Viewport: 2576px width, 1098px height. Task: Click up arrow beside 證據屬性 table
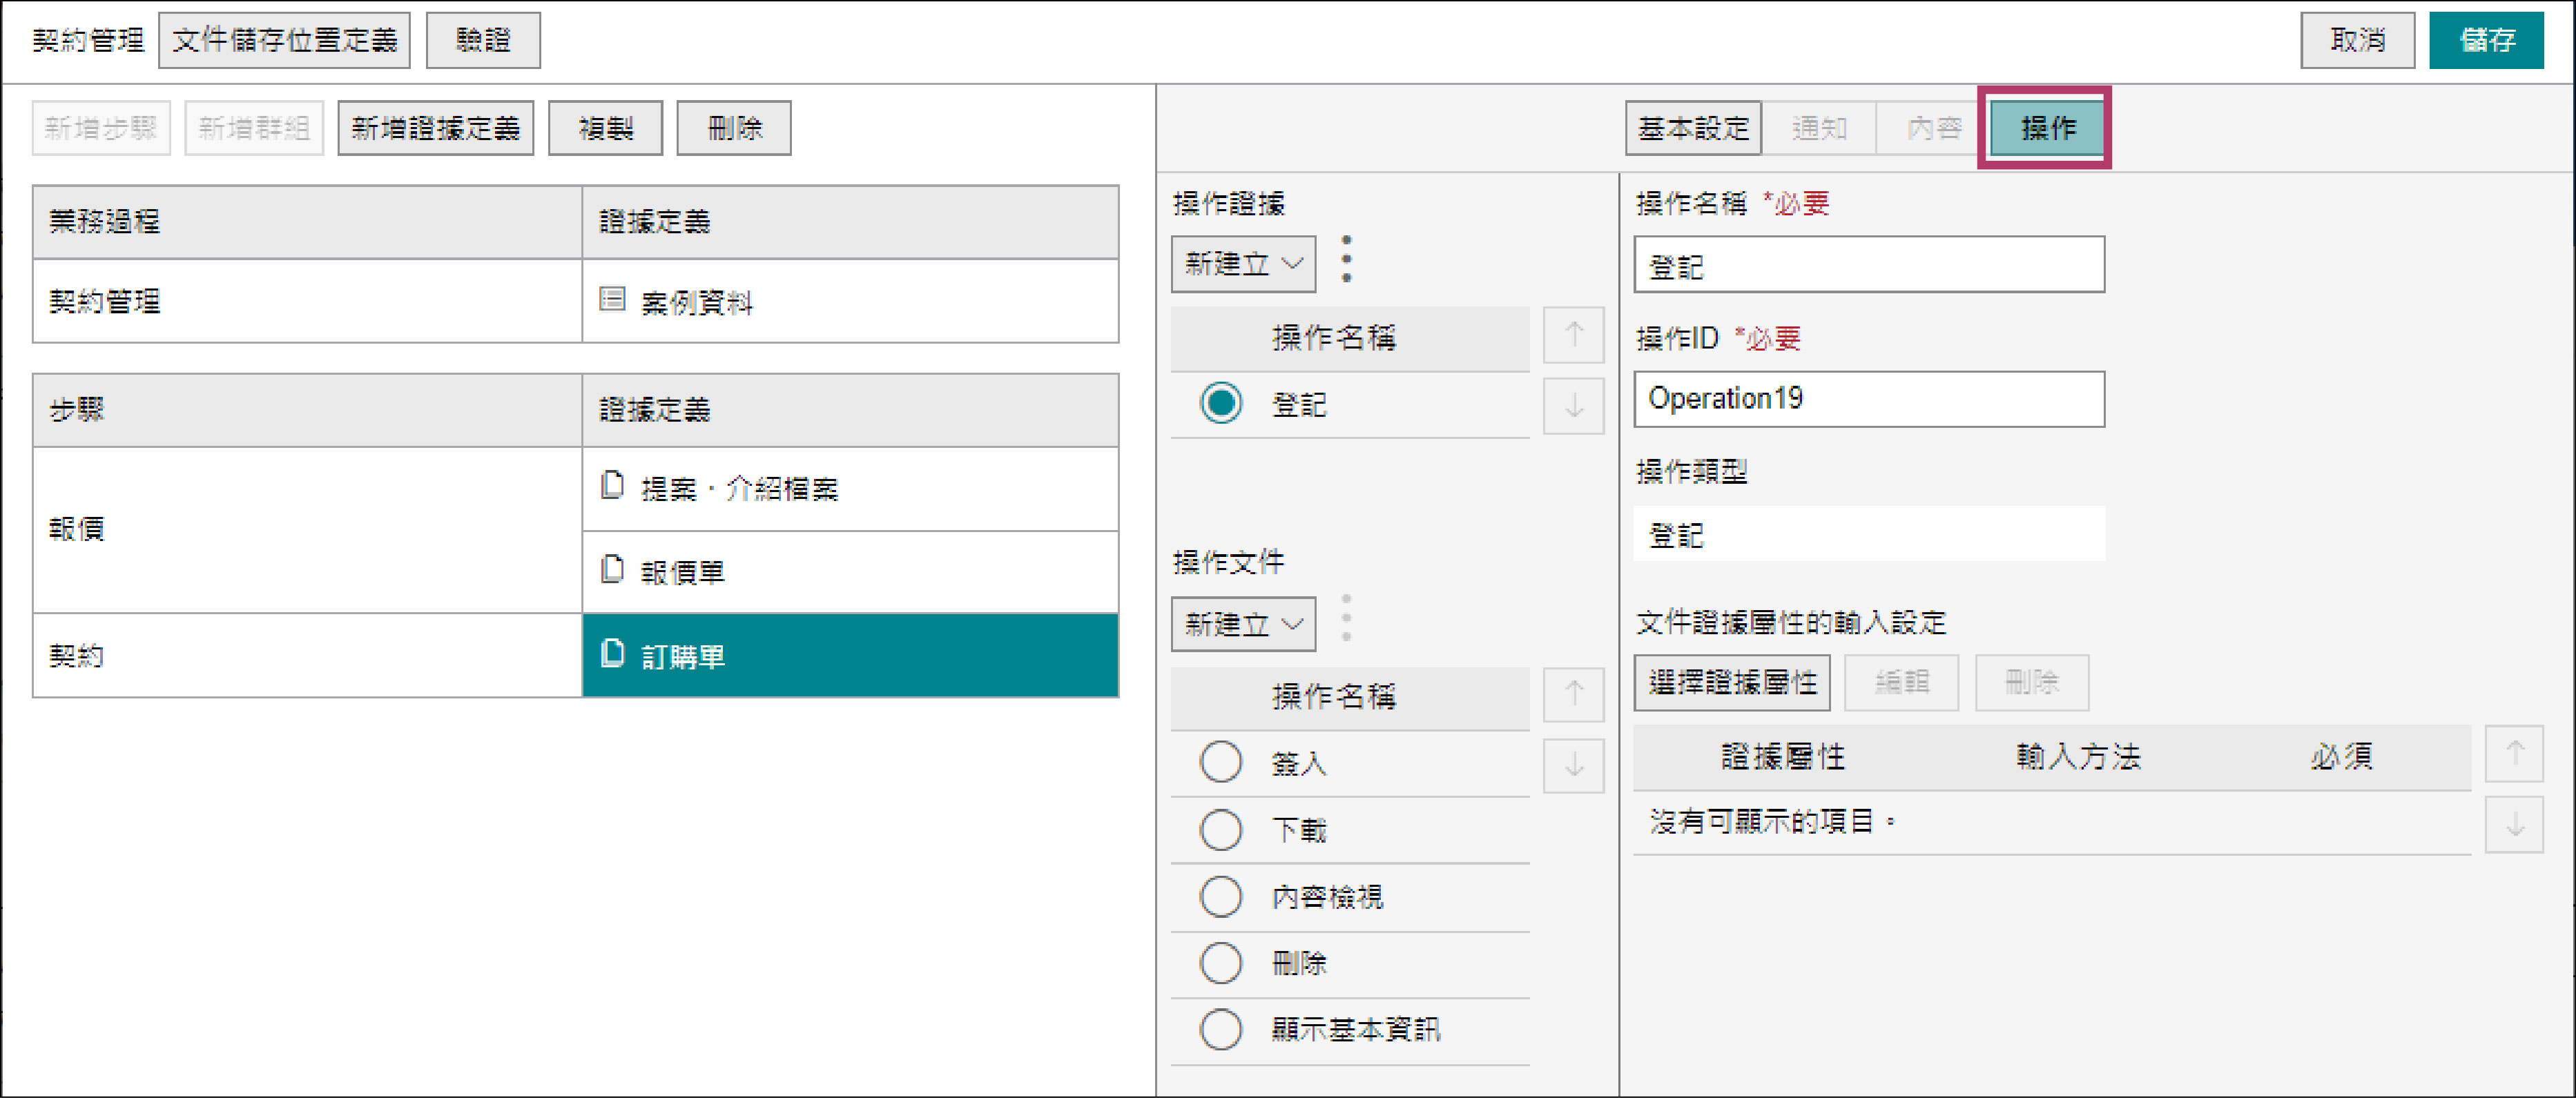[2514, 754]
